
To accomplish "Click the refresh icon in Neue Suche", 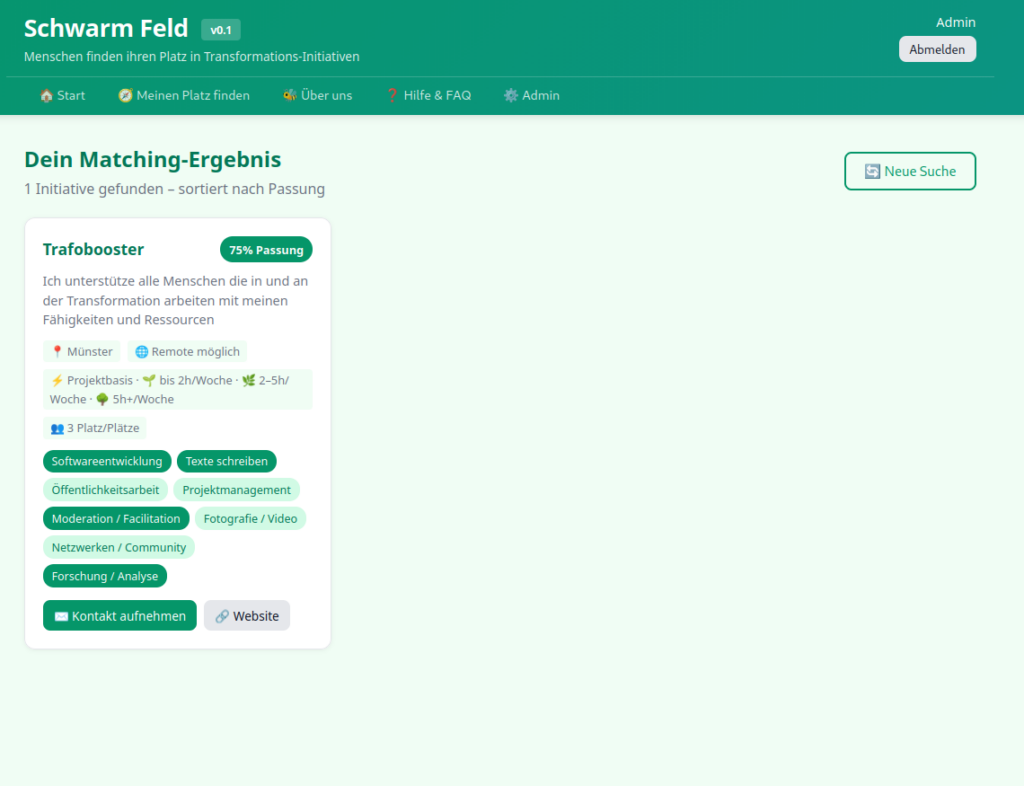I will click(x=872, y=171).
